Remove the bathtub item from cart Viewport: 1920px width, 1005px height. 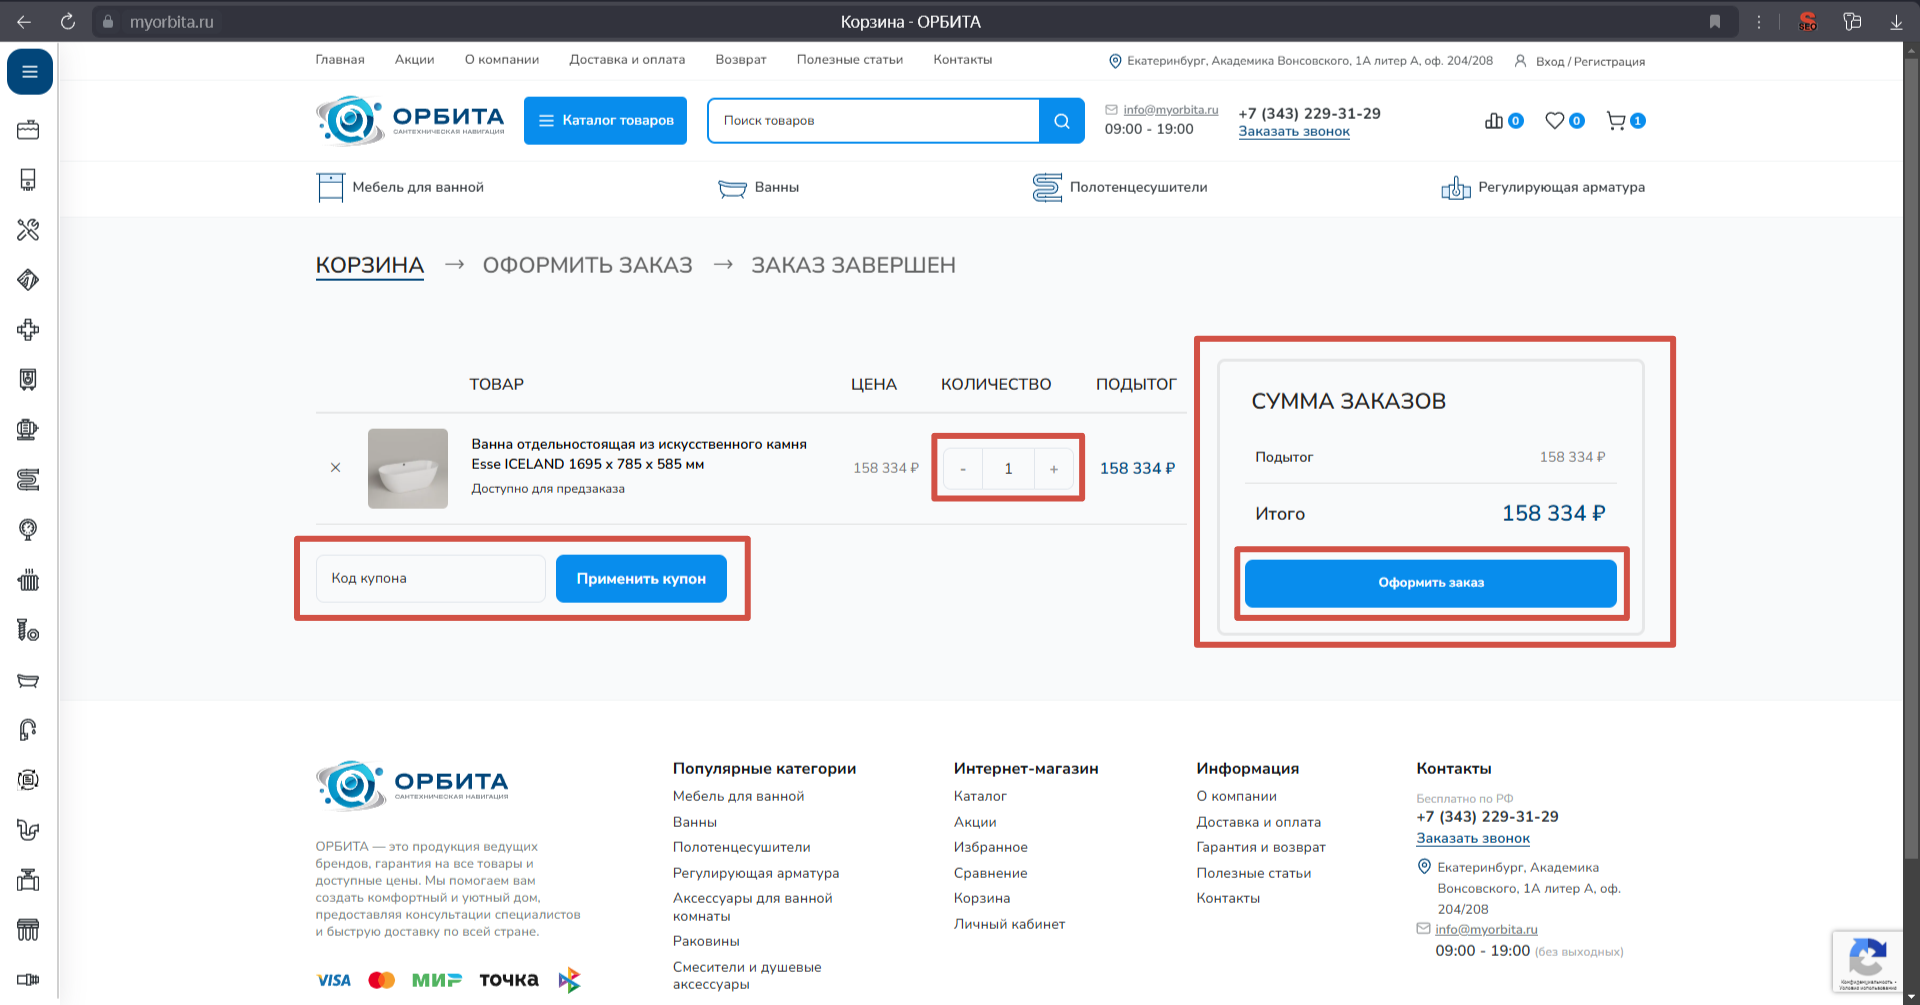336,468
